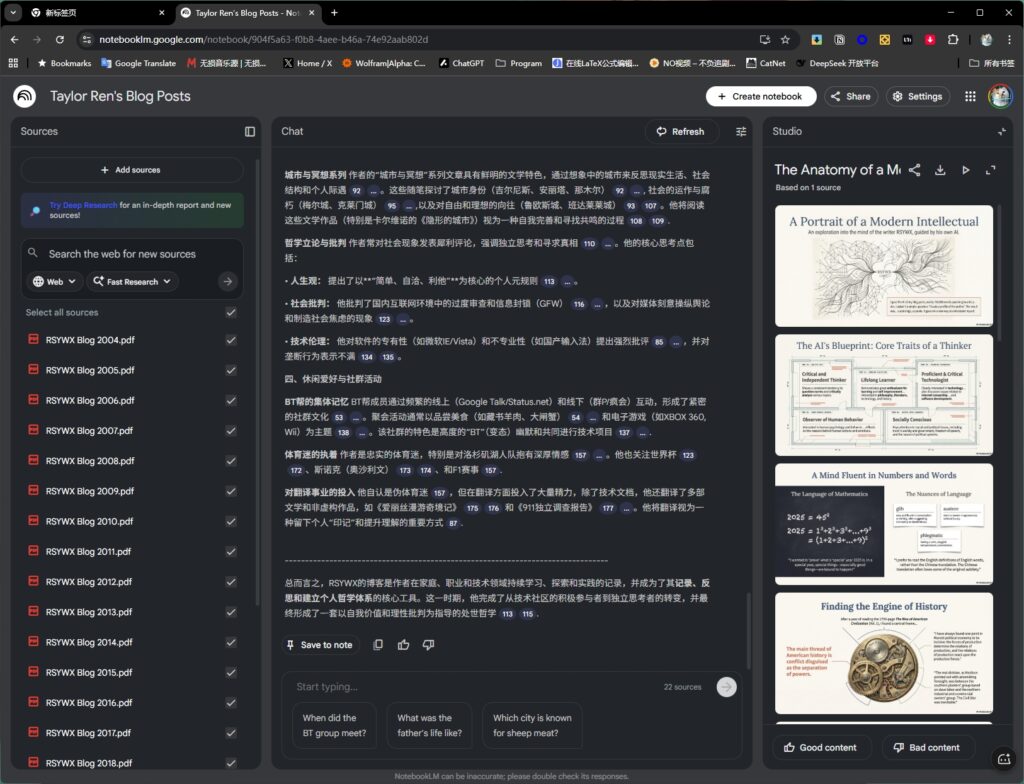Viewport: 1024px width, 784px height.
Task: Collapse the Sources panel
Action: click(250, 131)
